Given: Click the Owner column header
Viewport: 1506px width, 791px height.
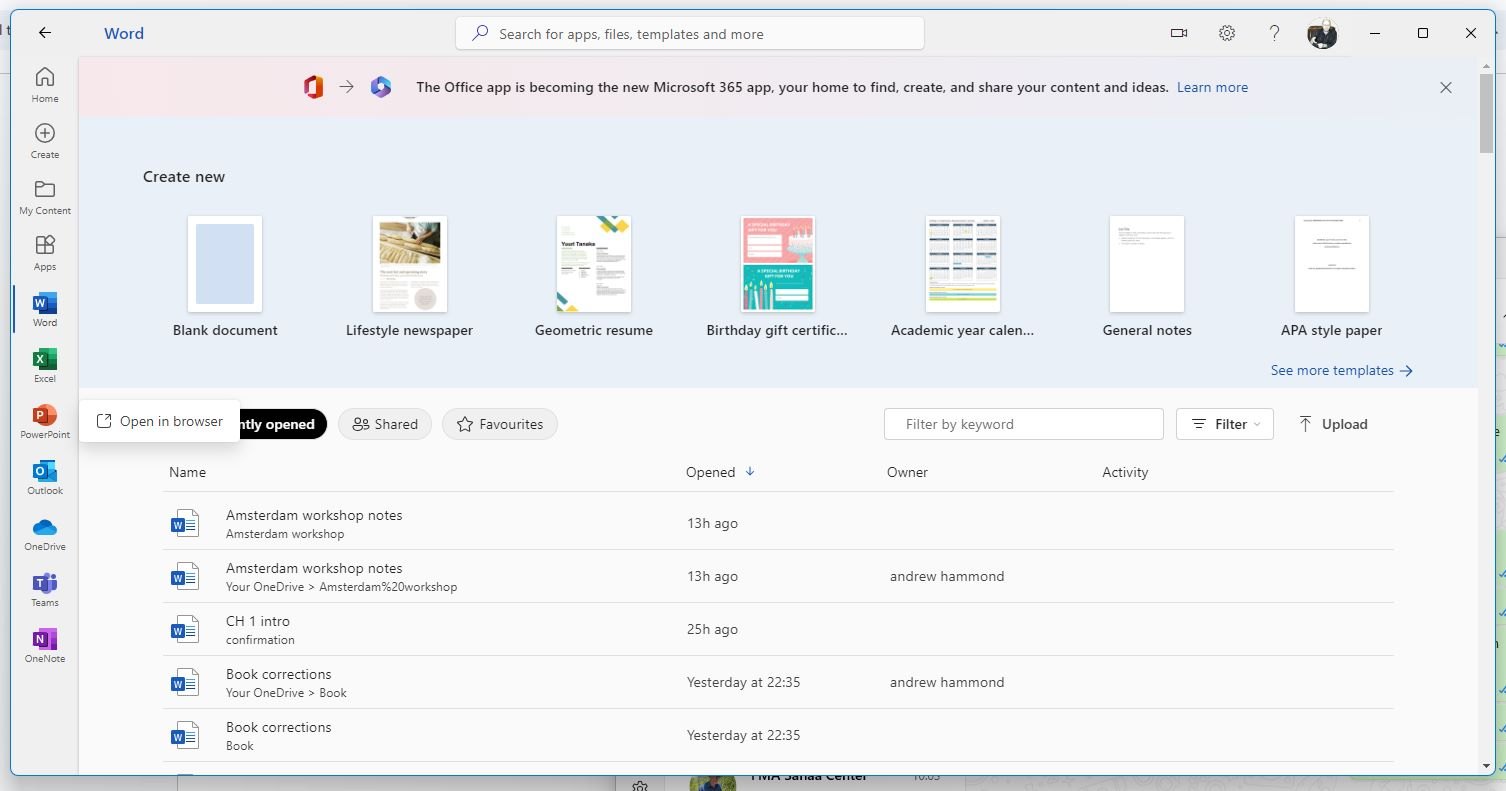Looking at the screenshot, I should coord(907,472).
